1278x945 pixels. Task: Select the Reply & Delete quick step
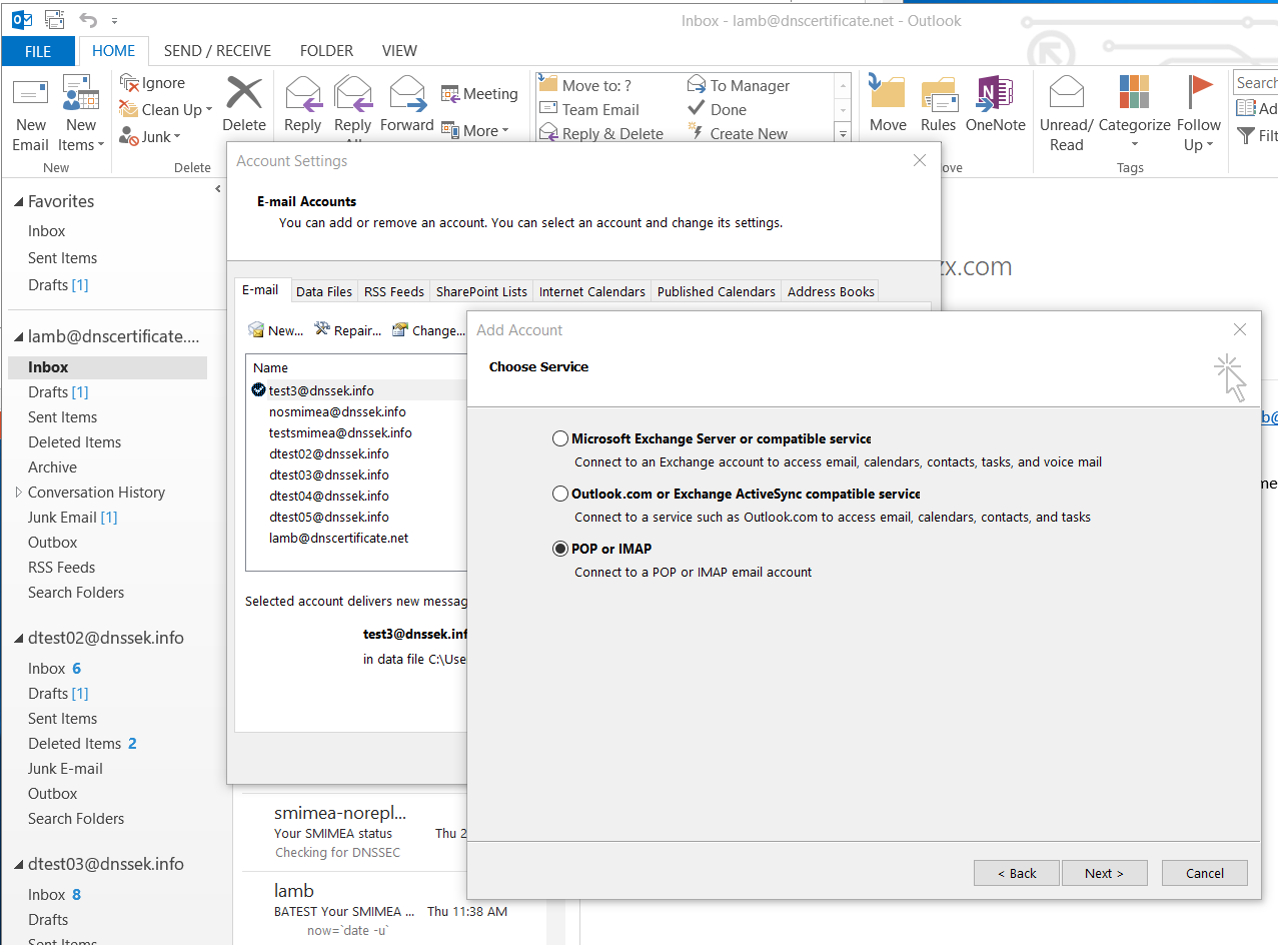(x=601, y=134)
